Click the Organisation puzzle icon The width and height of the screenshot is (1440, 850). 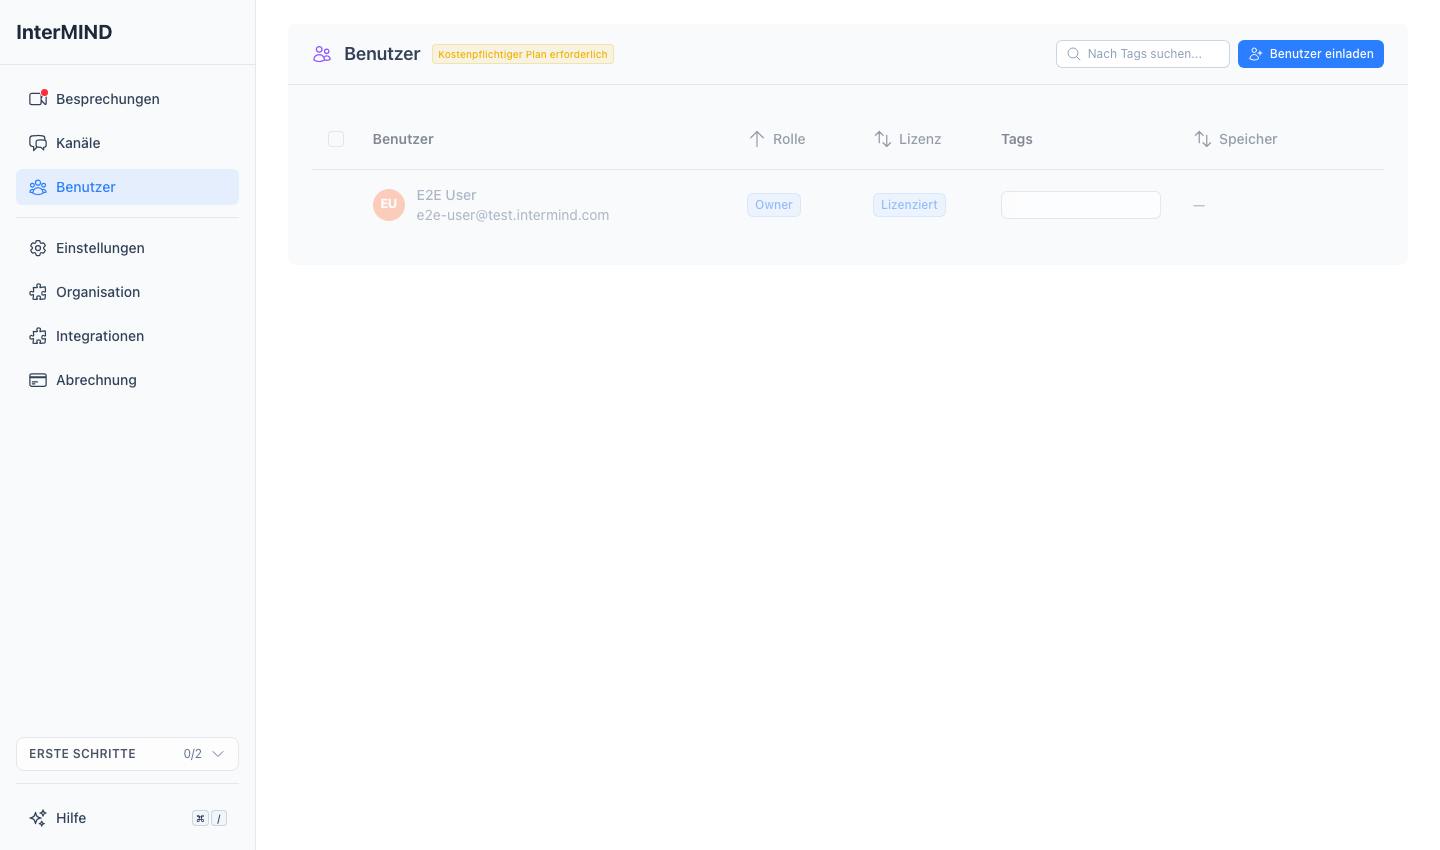click(38, 292)
